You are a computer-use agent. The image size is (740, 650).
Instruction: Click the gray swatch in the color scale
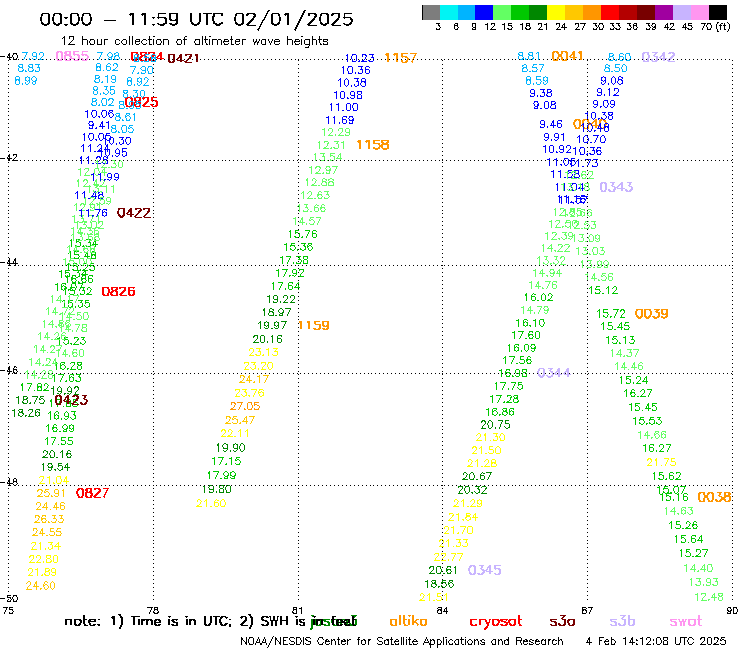click(x=431, y=12)
